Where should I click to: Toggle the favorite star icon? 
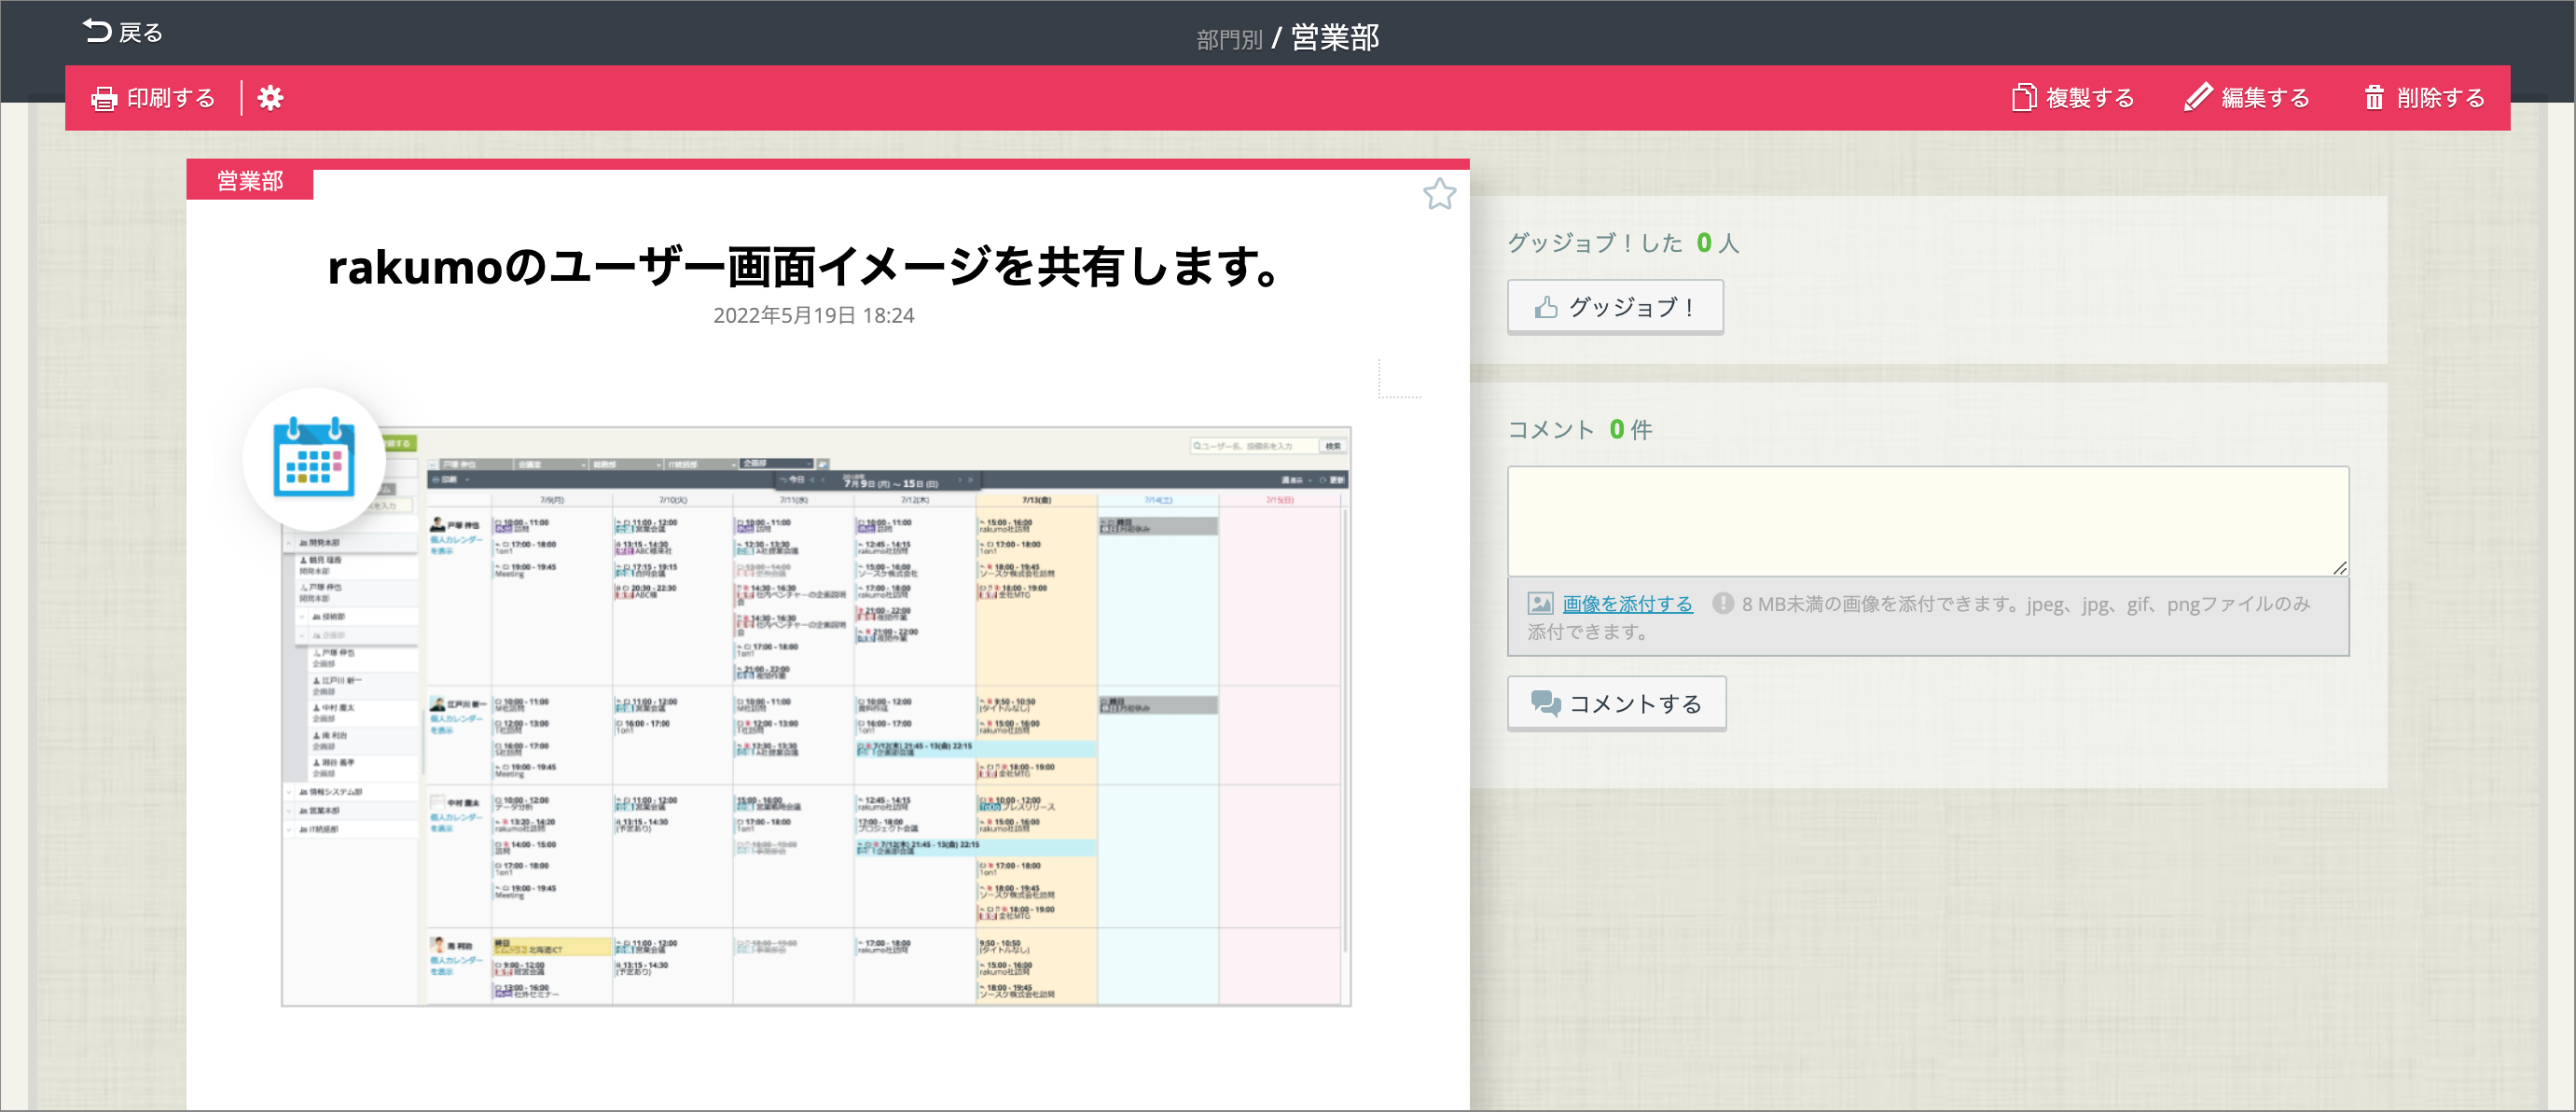tap(1439, 194)
